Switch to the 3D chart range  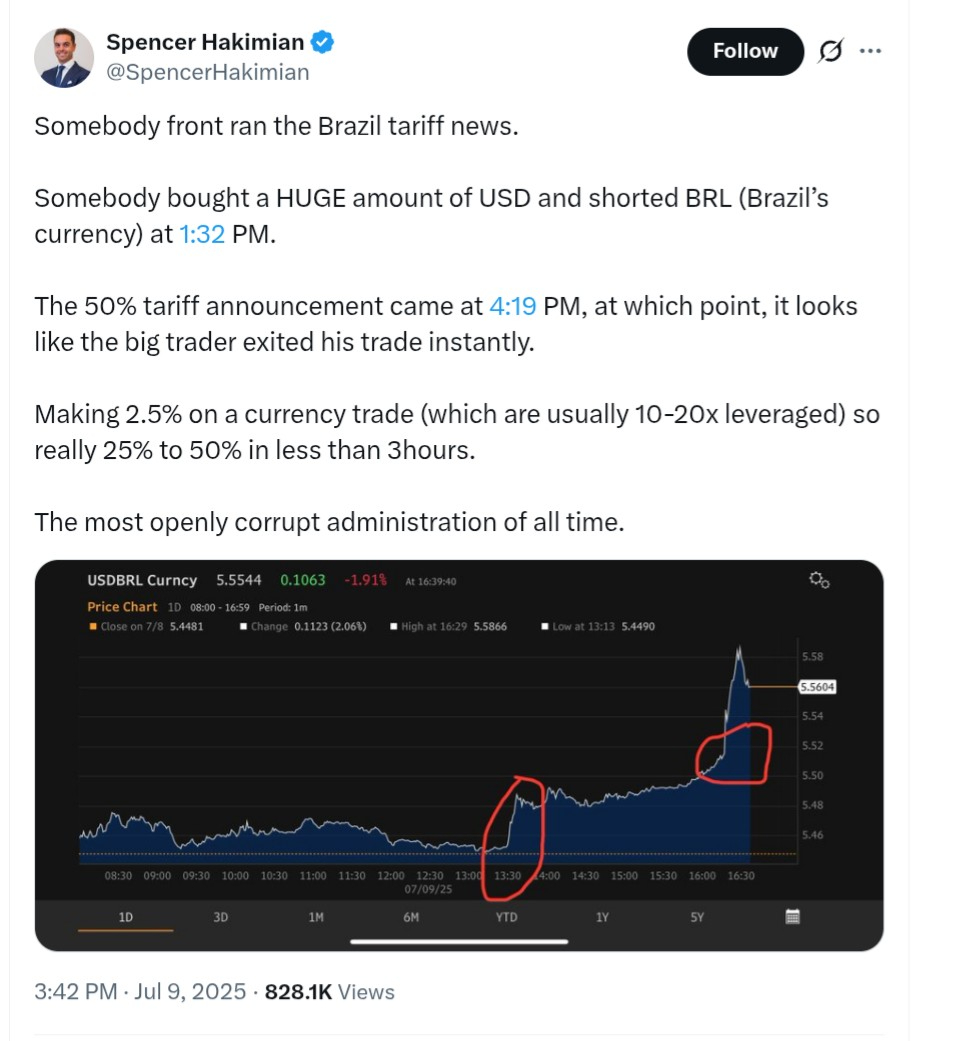(221, 916)
